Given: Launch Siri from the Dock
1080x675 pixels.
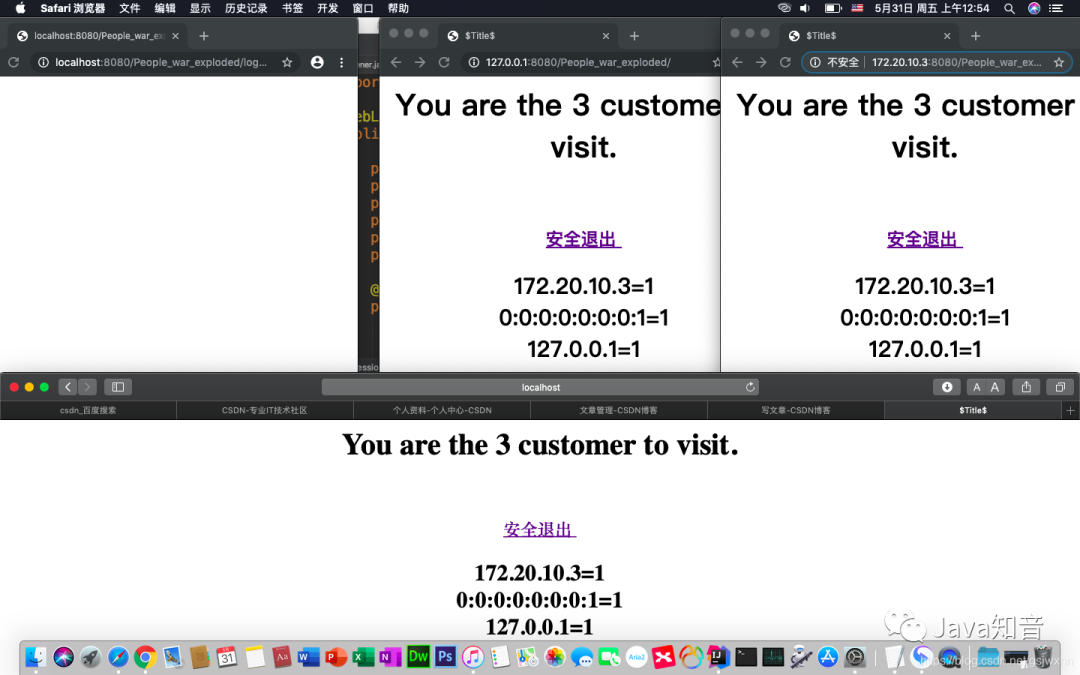Looking at the screenshot, I should (63, 657).
